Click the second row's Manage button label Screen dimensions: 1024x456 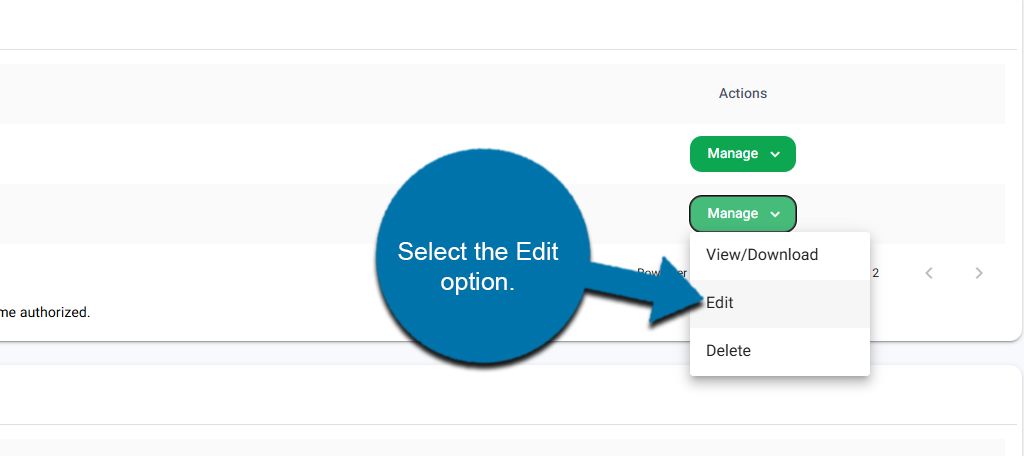pyautogui.click(x=733, y=213)
